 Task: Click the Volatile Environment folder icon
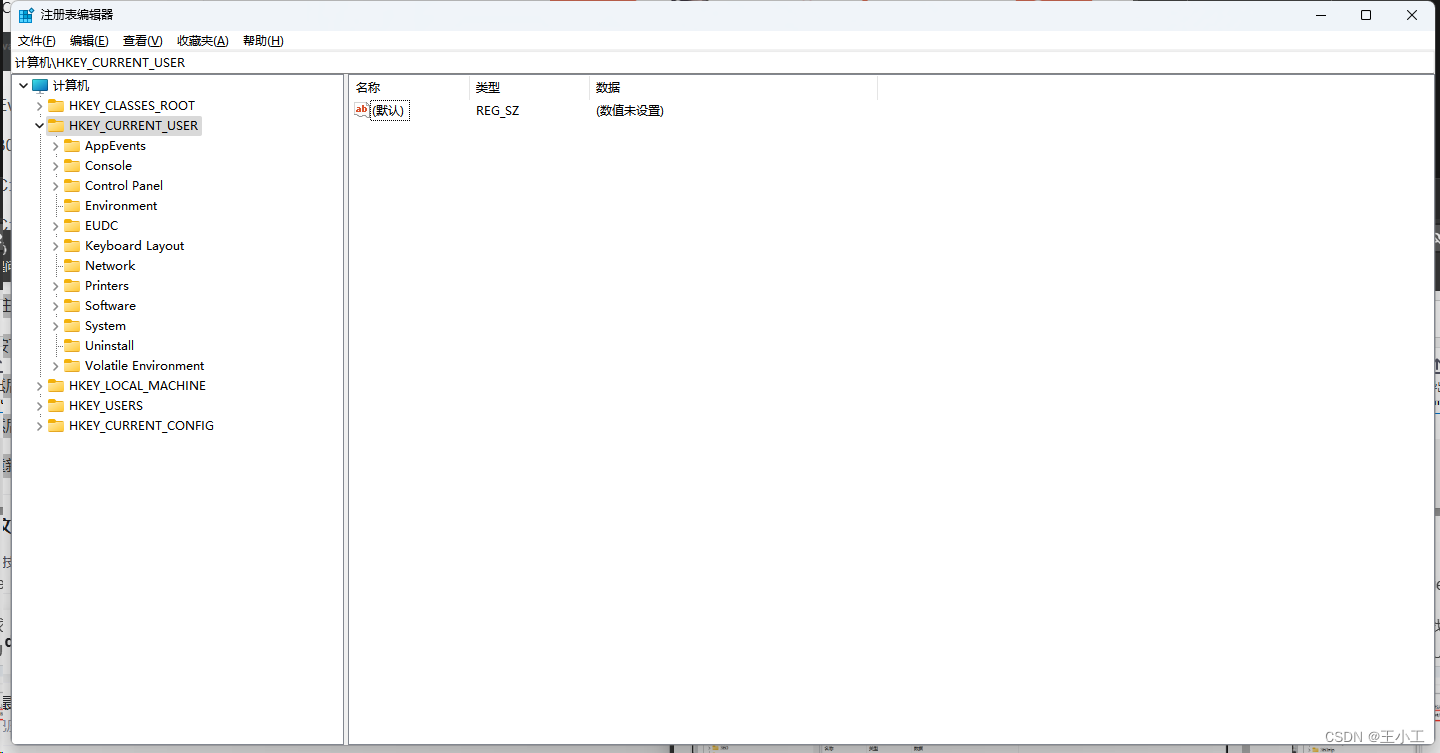click(72, 366)
